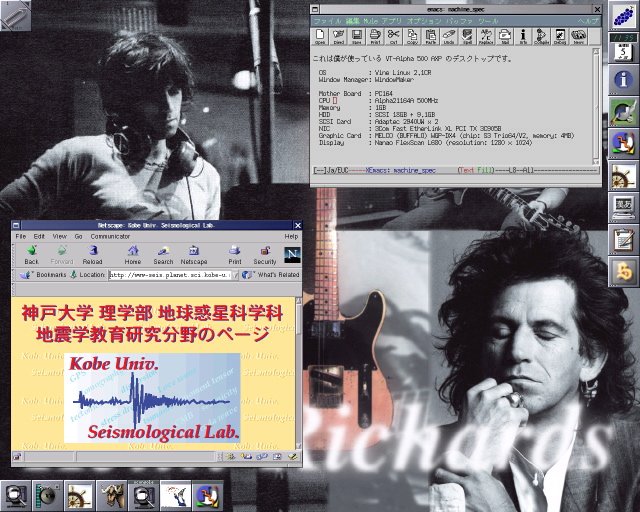
Task: Click the GNU head icon in bottom dock
Action: click(x=111, y=496)
